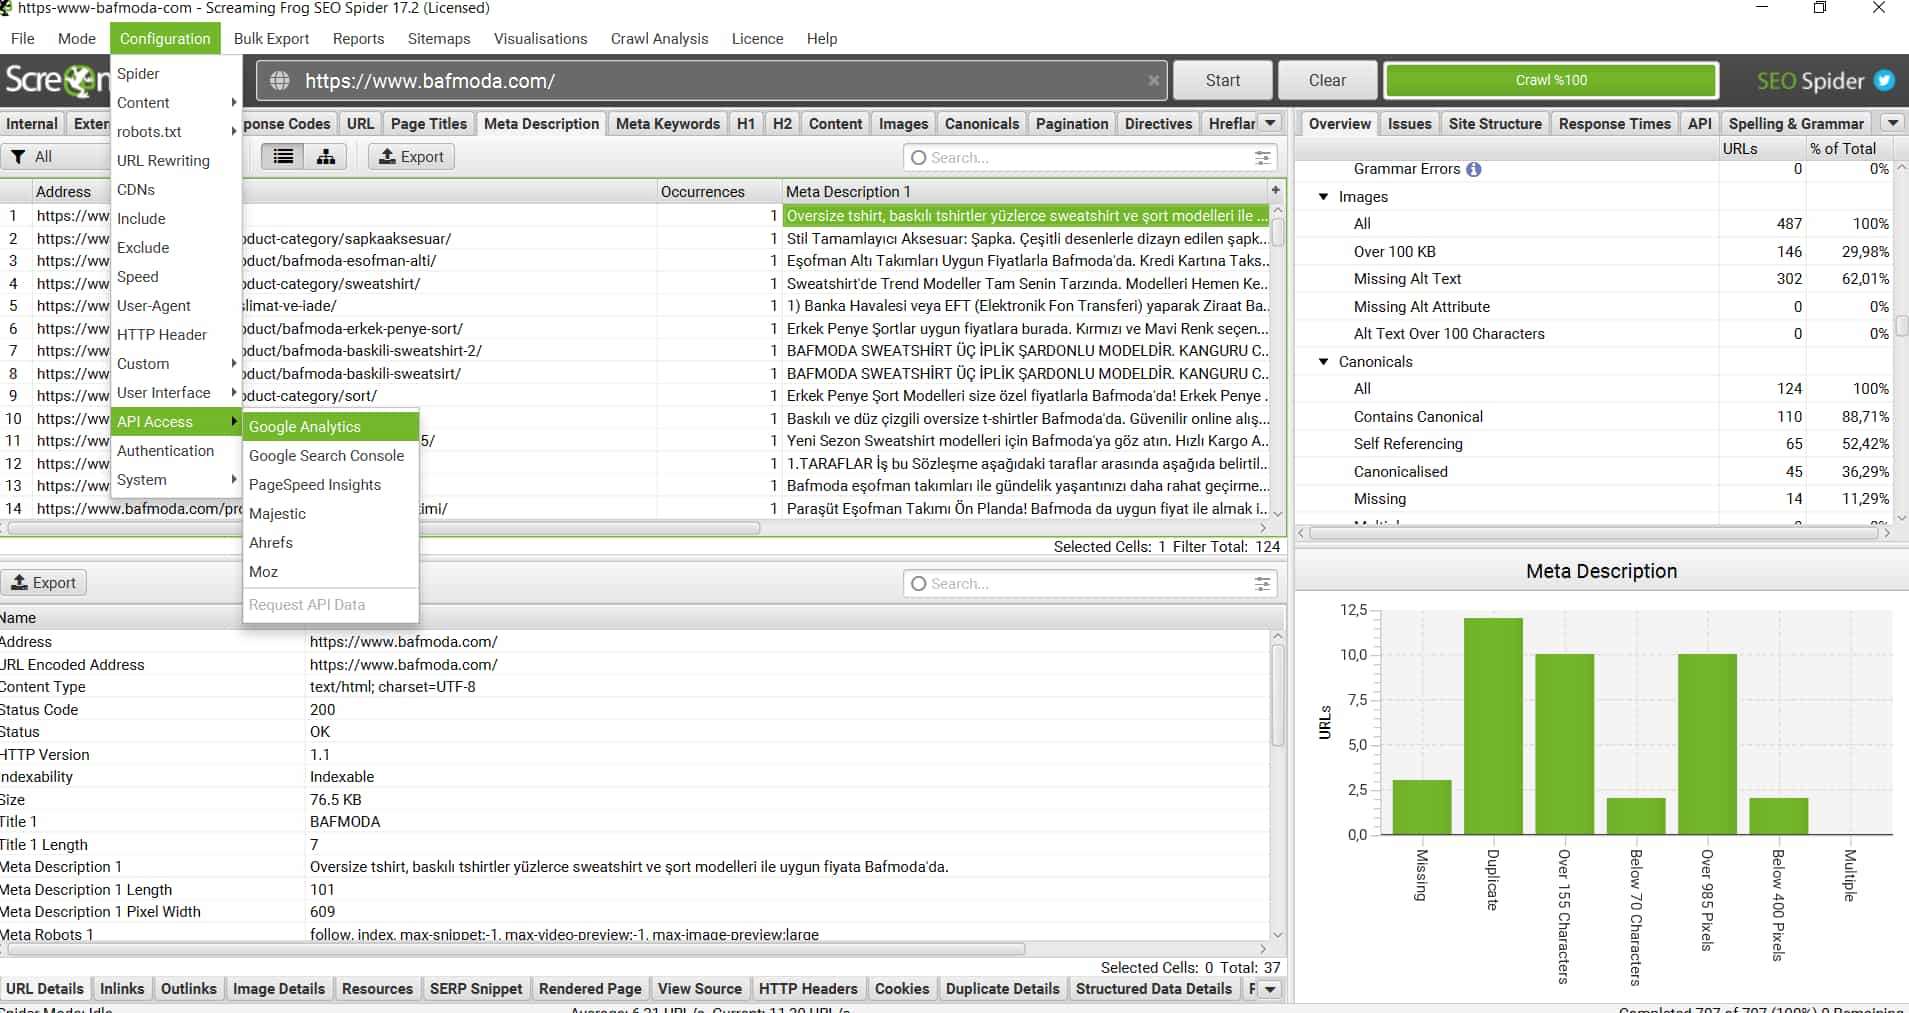Viewport: 1909px width, 1013px height.
Task: Open the Visualisations menu
Action: (x=540, y=39)
